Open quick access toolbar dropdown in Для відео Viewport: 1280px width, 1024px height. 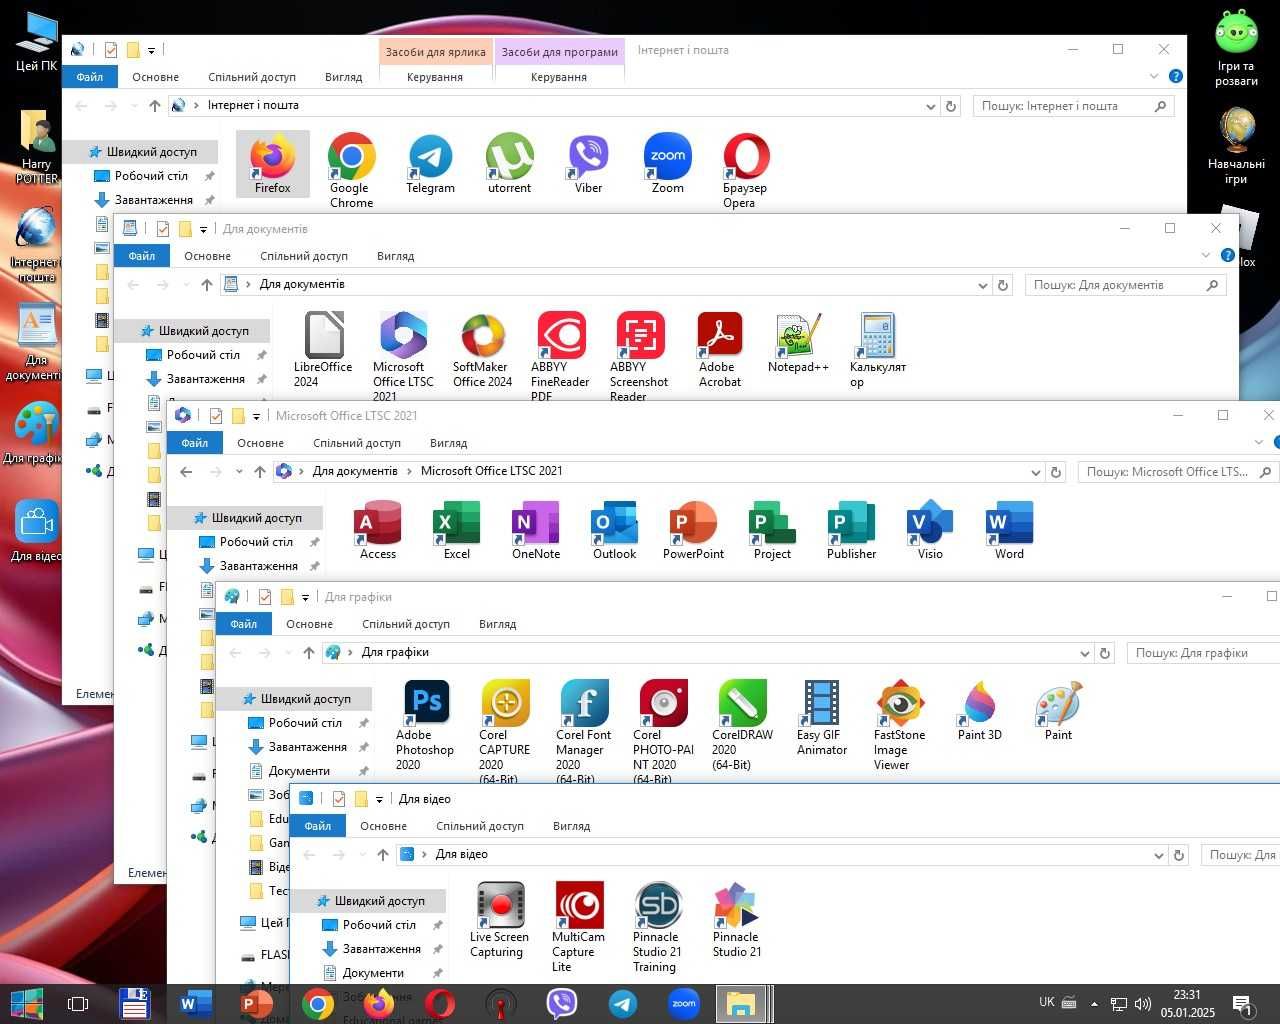coord(379,799)
